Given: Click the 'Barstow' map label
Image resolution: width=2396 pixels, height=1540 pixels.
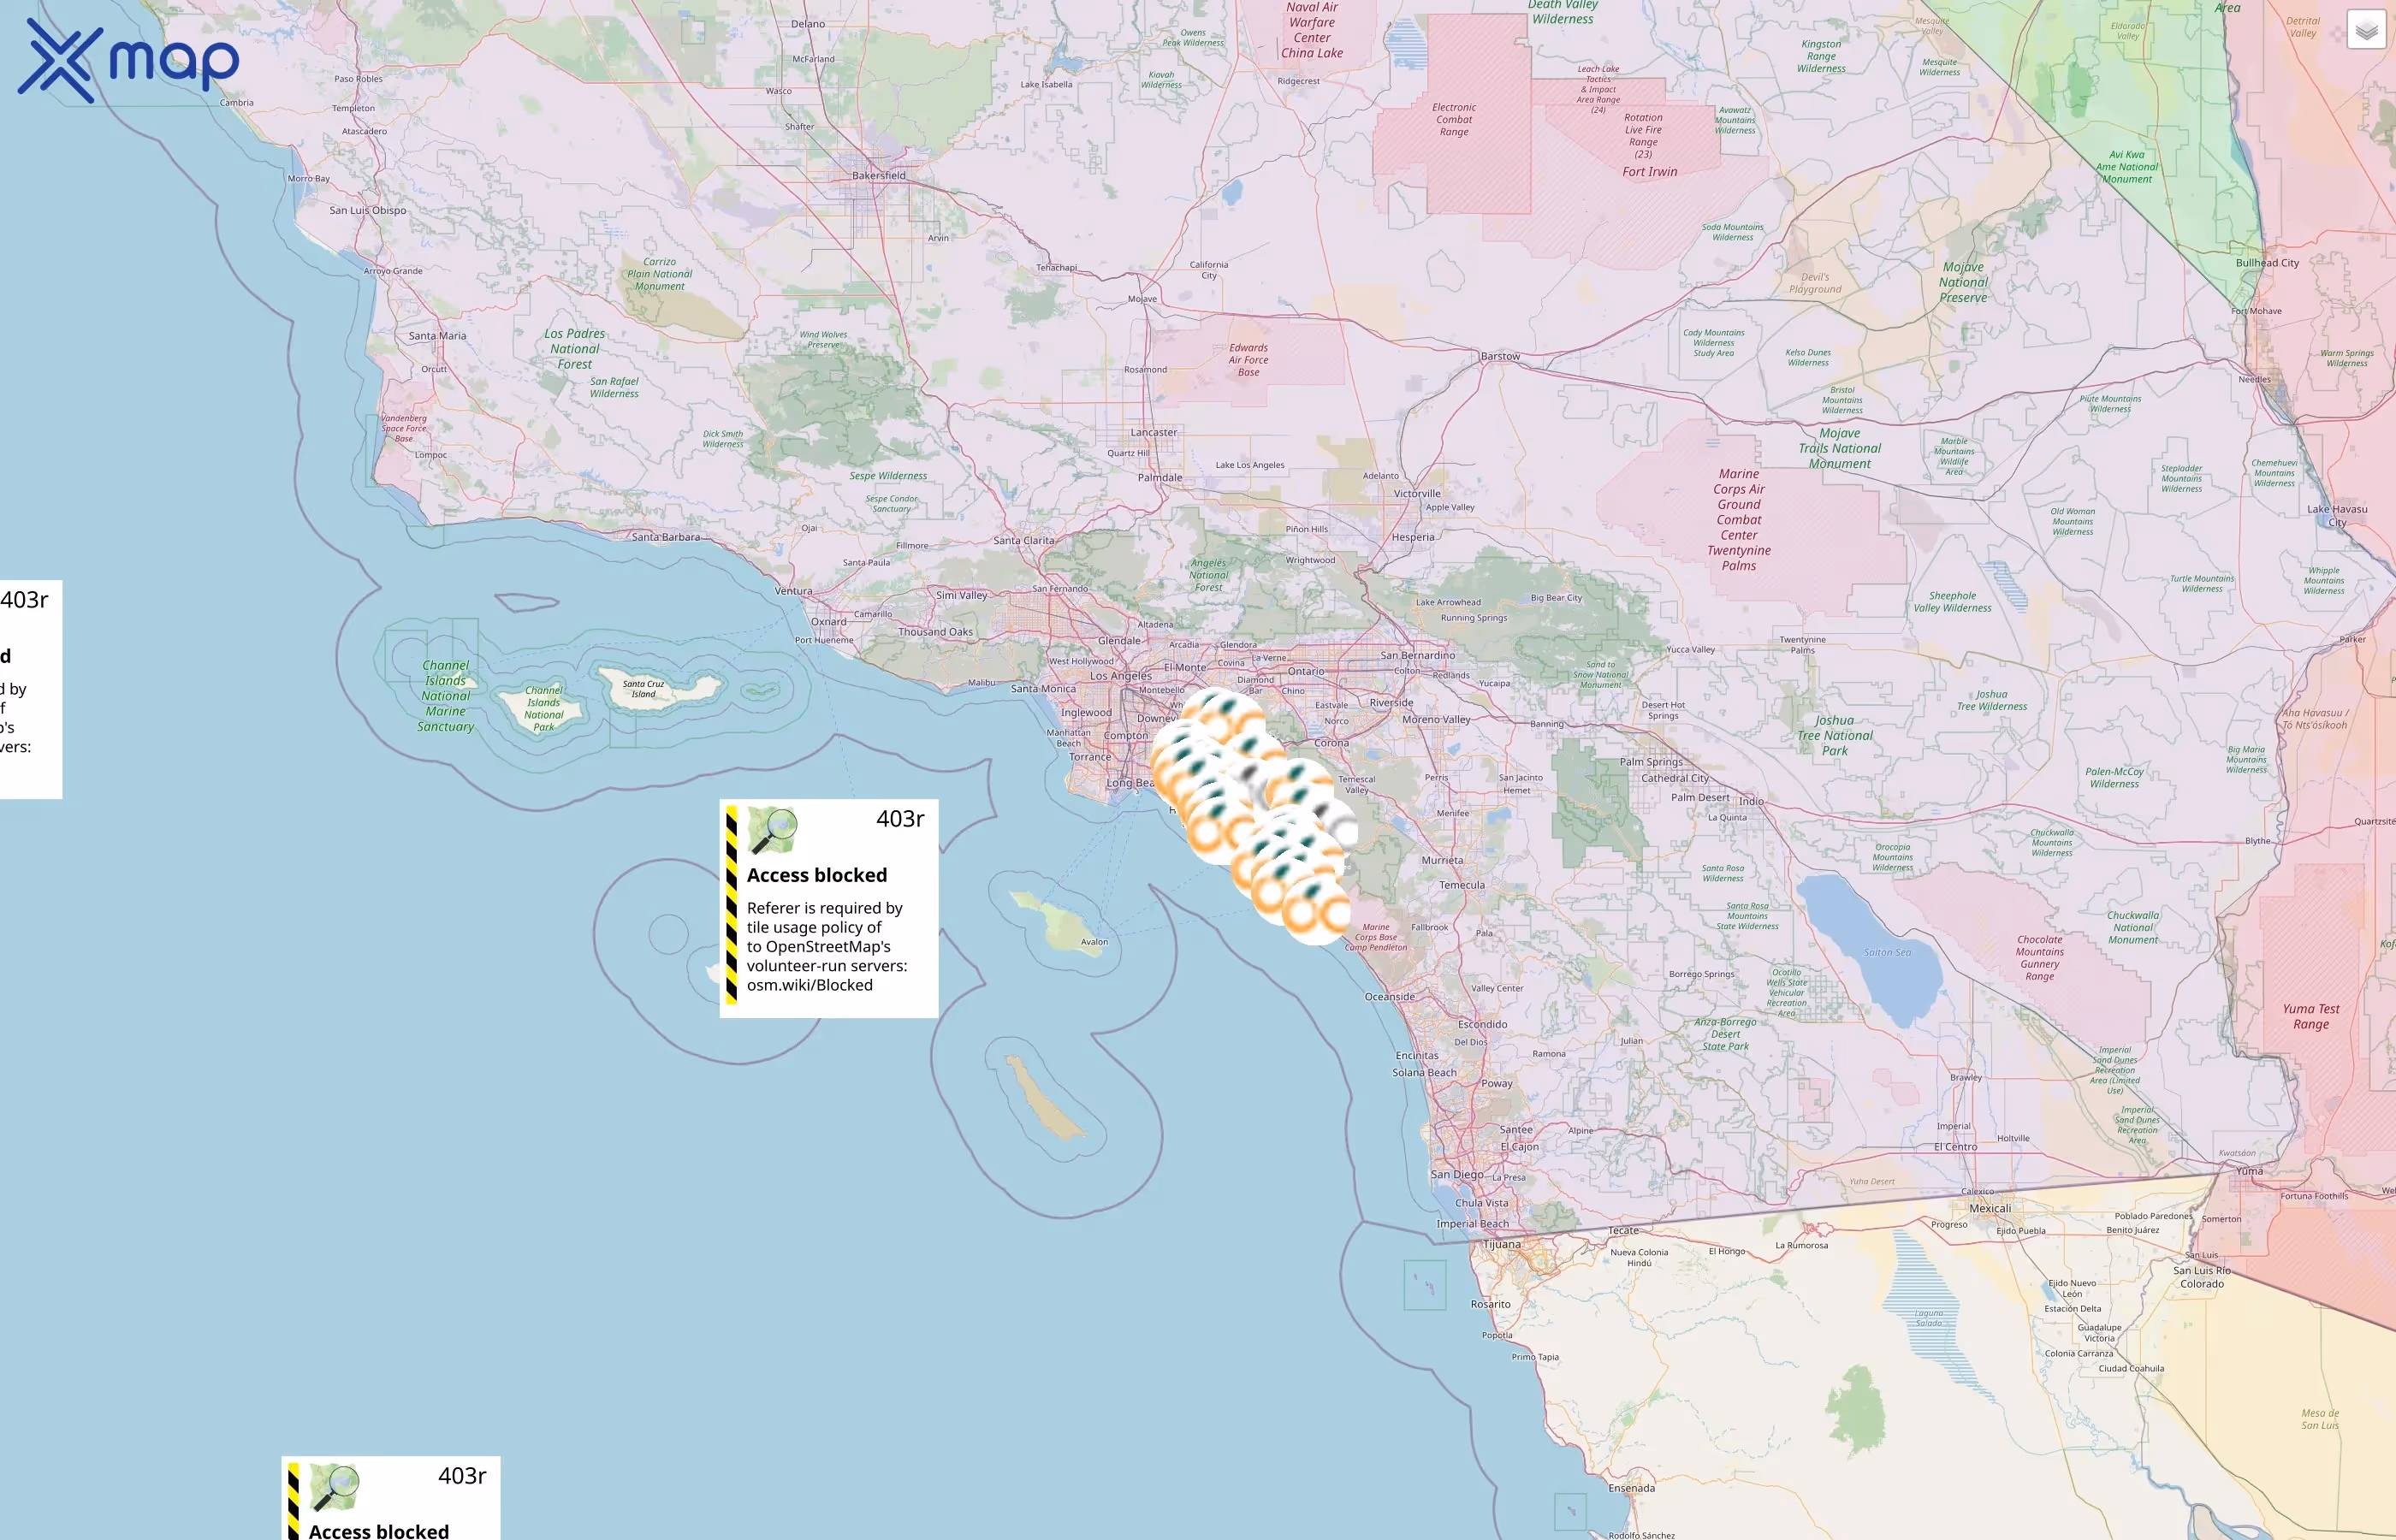Looking at the screenshot, I should (x=1500, y=356).
